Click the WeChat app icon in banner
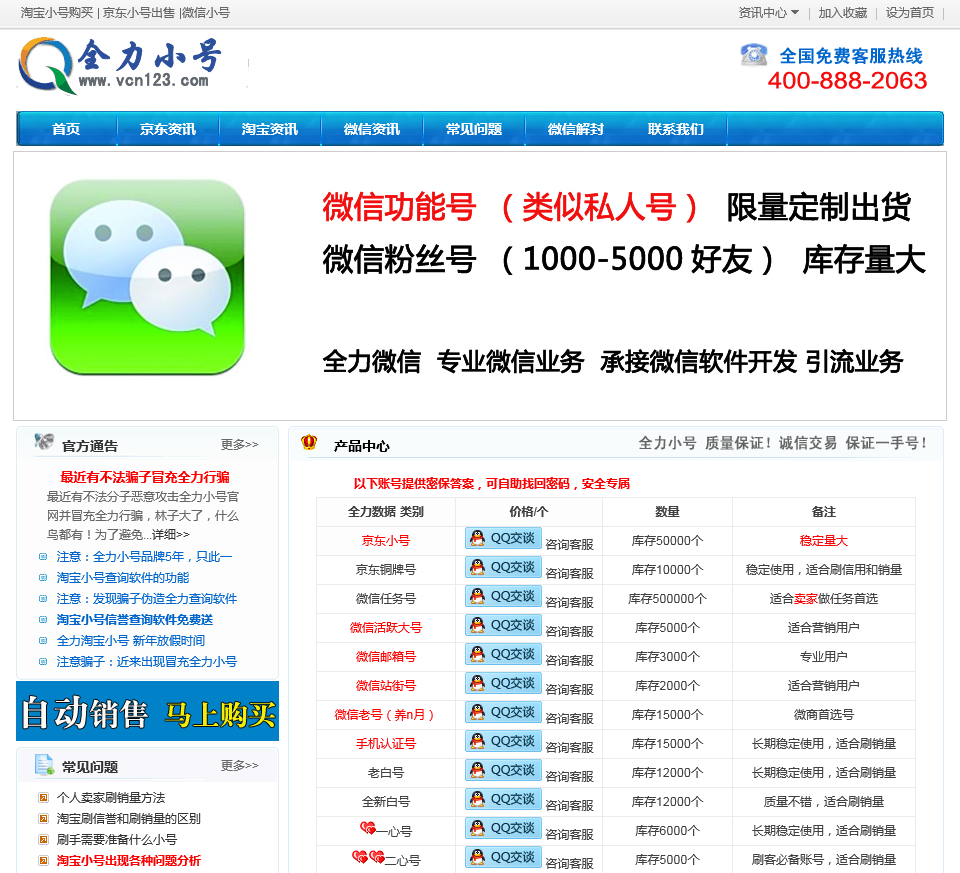The width and height of the screenshot is (960, 873). (147, 277)
